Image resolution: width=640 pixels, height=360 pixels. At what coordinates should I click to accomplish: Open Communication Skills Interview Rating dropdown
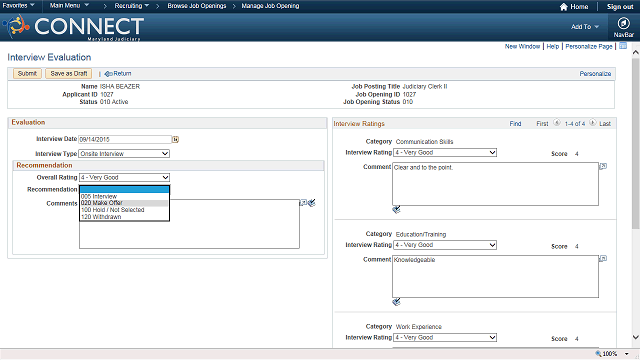point(445,153)
